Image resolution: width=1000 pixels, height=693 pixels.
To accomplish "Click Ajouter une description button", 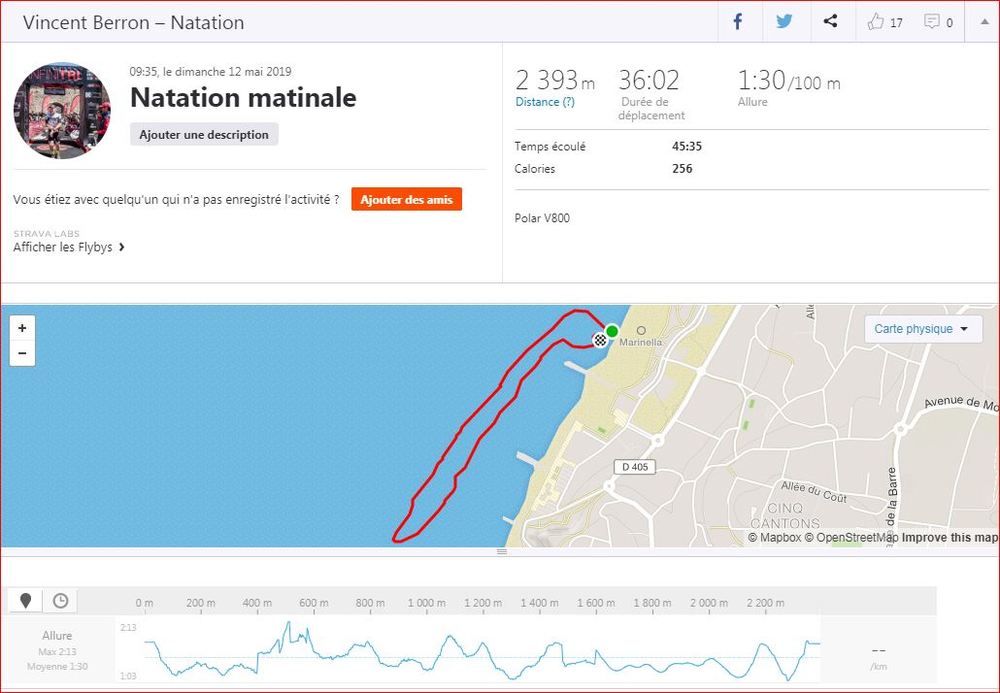I will click(204, 135).
